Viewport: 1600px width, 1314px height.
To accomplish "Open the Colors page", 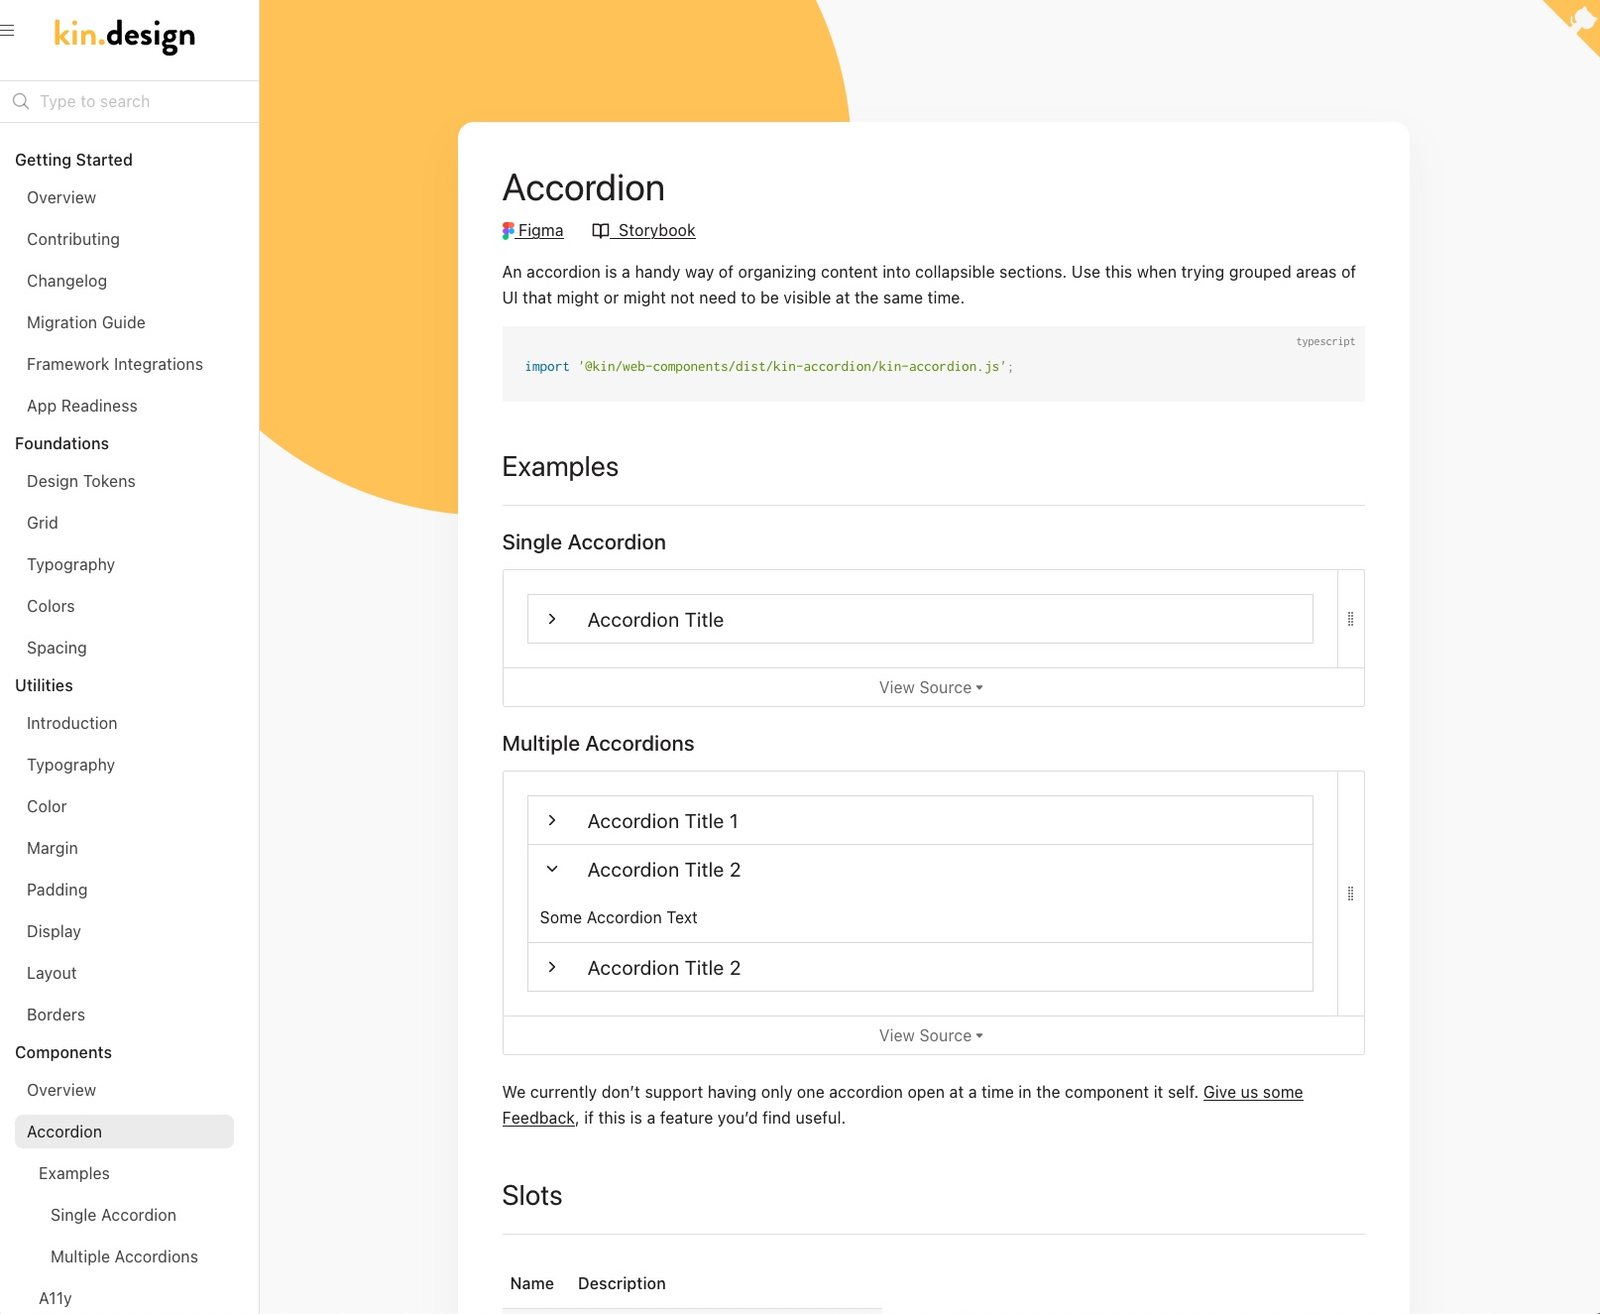I will tap(51, 606).
